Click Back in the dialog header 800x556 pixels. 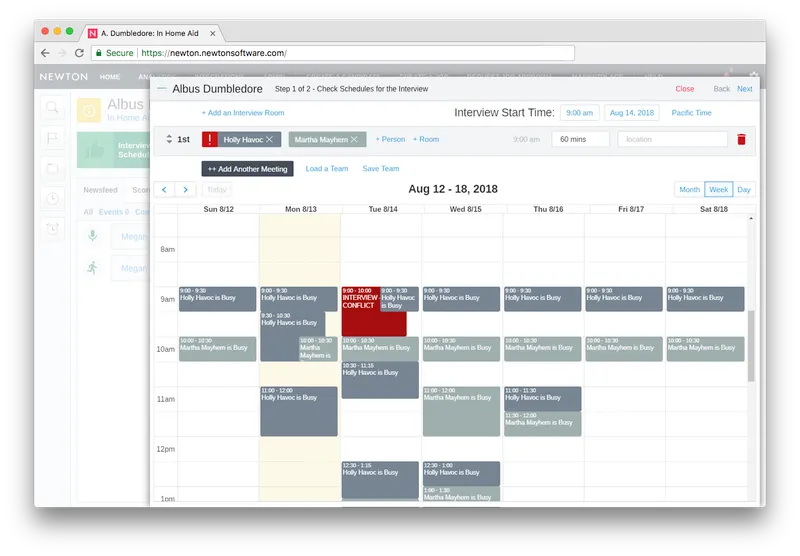click(721, 89)
